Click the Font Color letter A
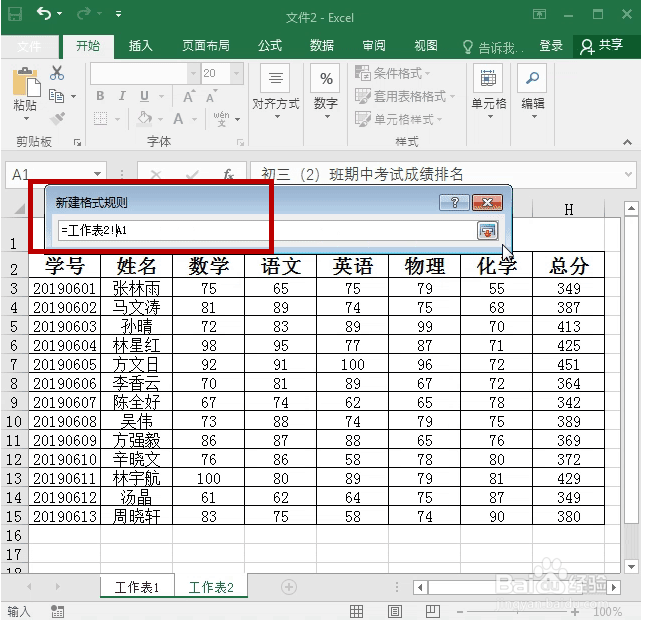The image size is (646, 627). pos(178,119)
